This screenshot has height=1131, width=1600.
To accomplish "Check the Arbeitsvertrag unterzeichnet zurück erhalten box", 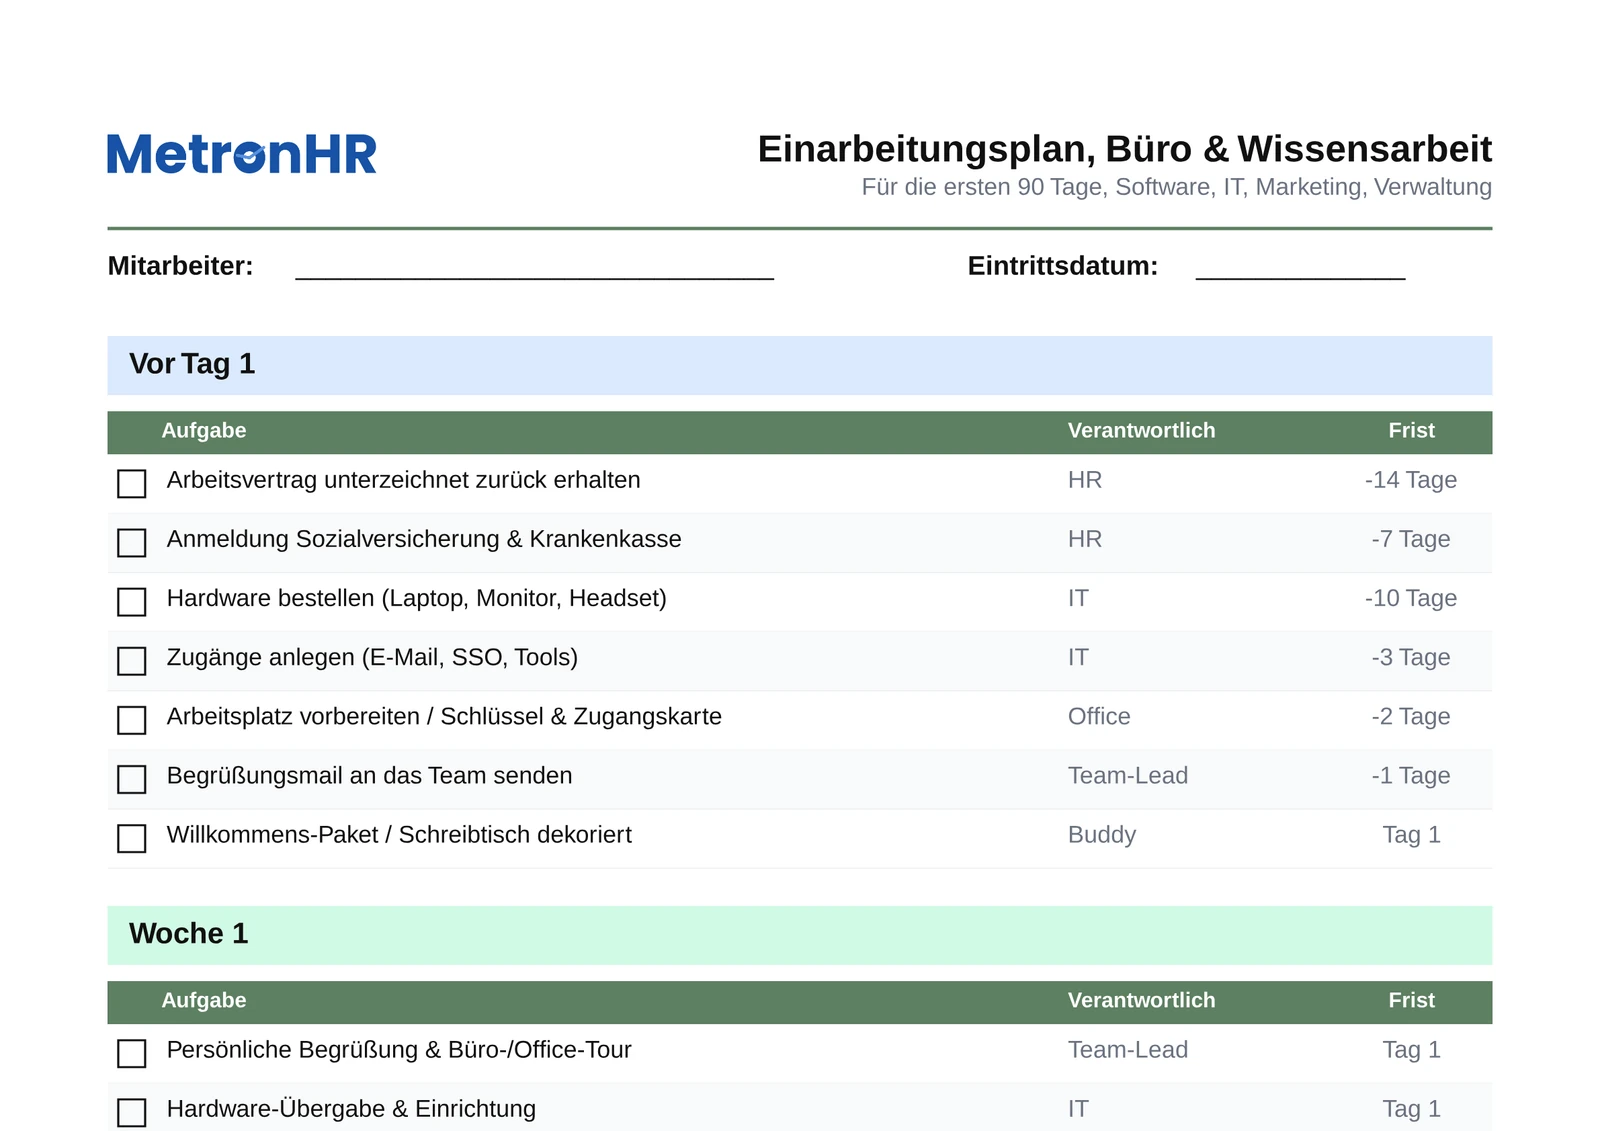I will click(131, 484).
